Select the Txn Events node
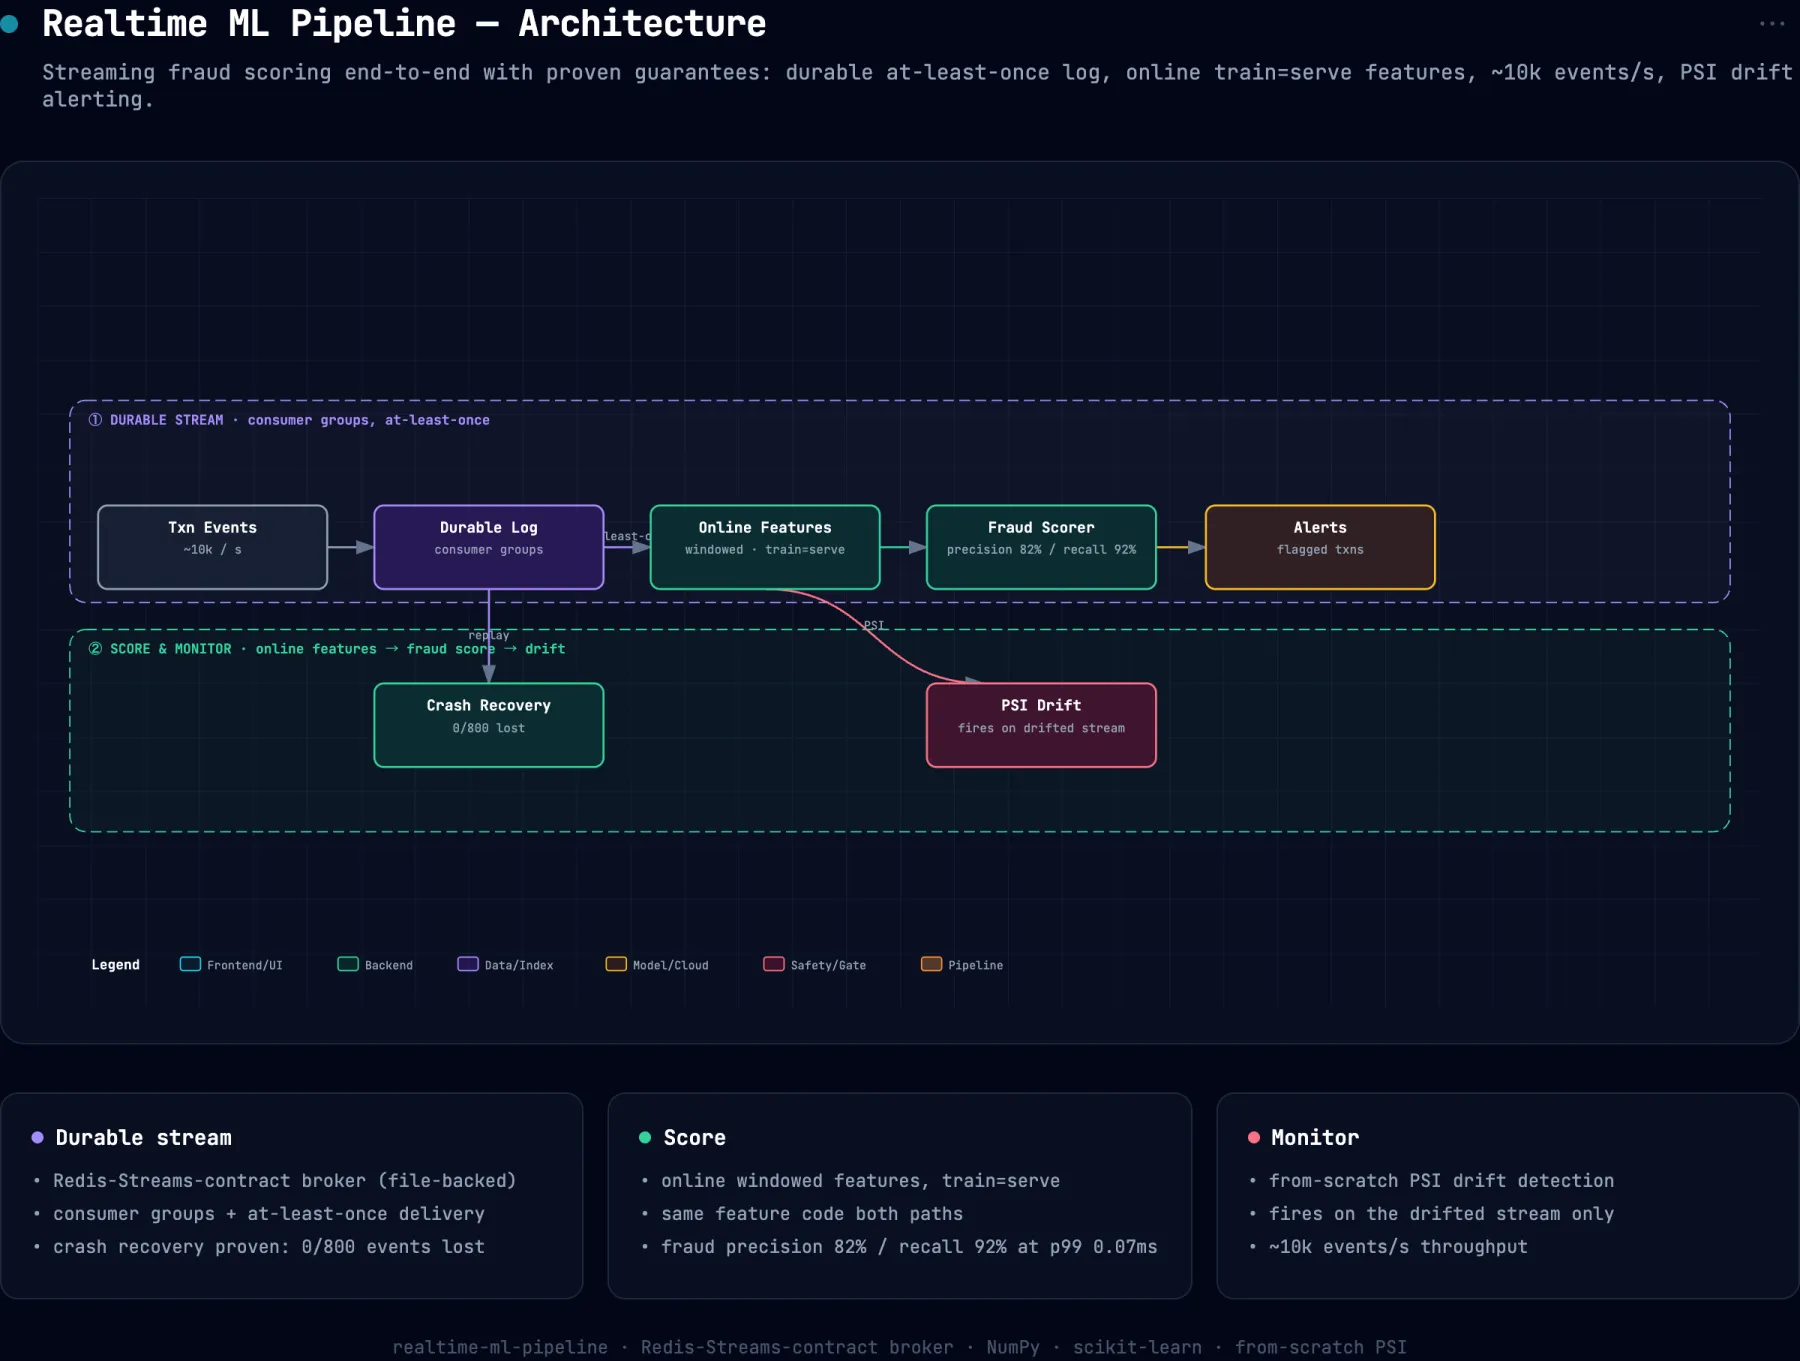 click(x=212, y=547)
